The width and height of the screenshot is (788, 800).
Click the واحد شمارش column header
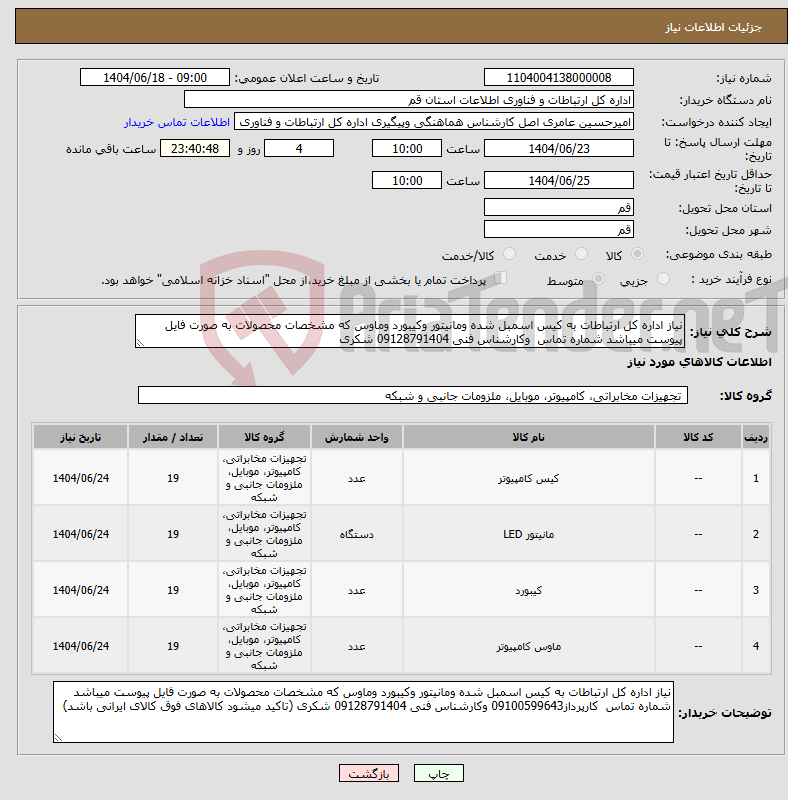tap(357, 437)
